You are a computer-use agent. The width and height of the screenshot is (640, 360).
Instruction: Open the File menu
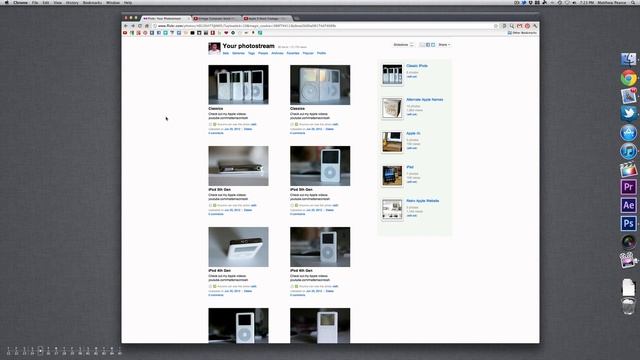[35, 2]
